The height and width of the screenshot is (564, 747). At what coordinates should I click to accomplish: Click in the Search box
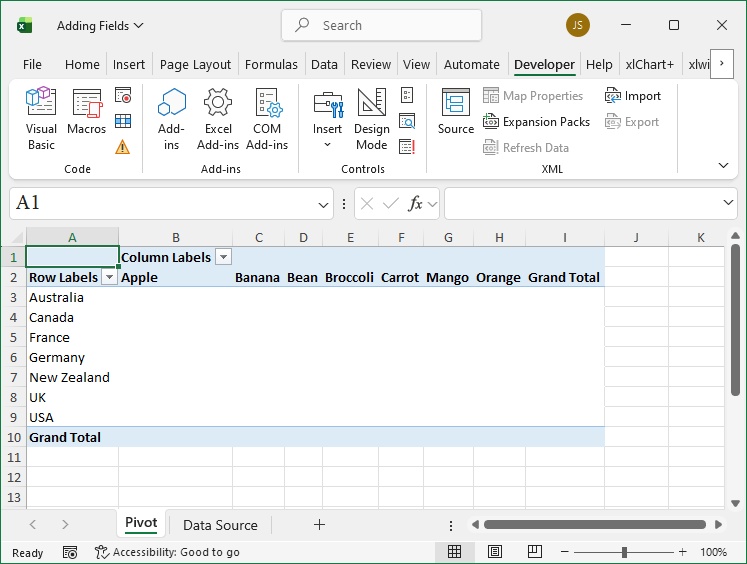click(x=382, y=25)
